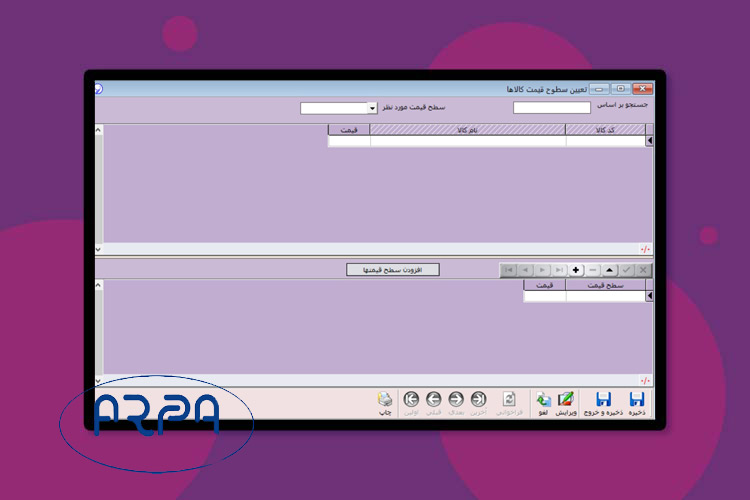Click the Recall (فراخوانی) refresh icon

pyautogui.click(x=508, y=399)
